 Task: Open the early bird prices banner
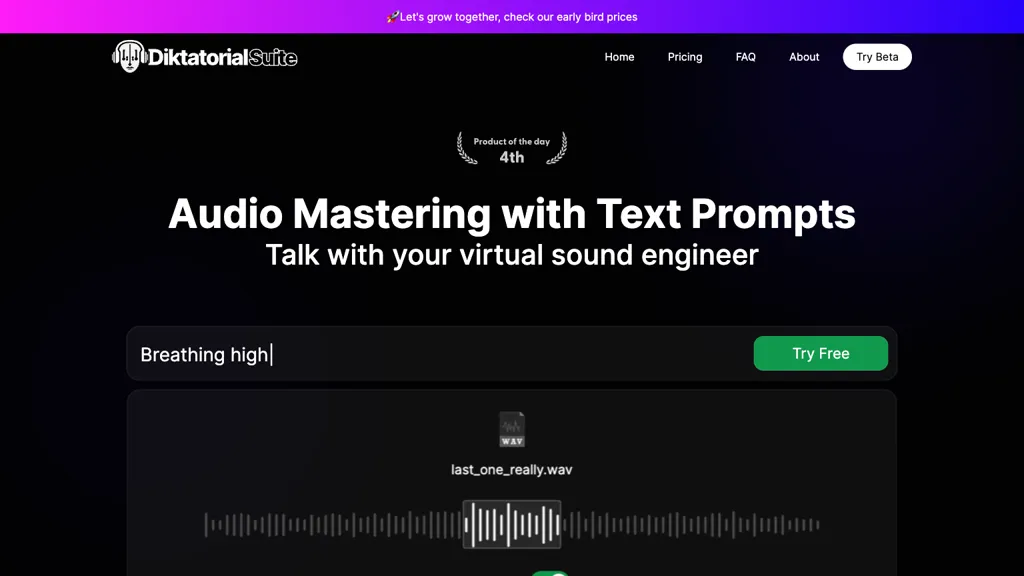tap(512, 17)
